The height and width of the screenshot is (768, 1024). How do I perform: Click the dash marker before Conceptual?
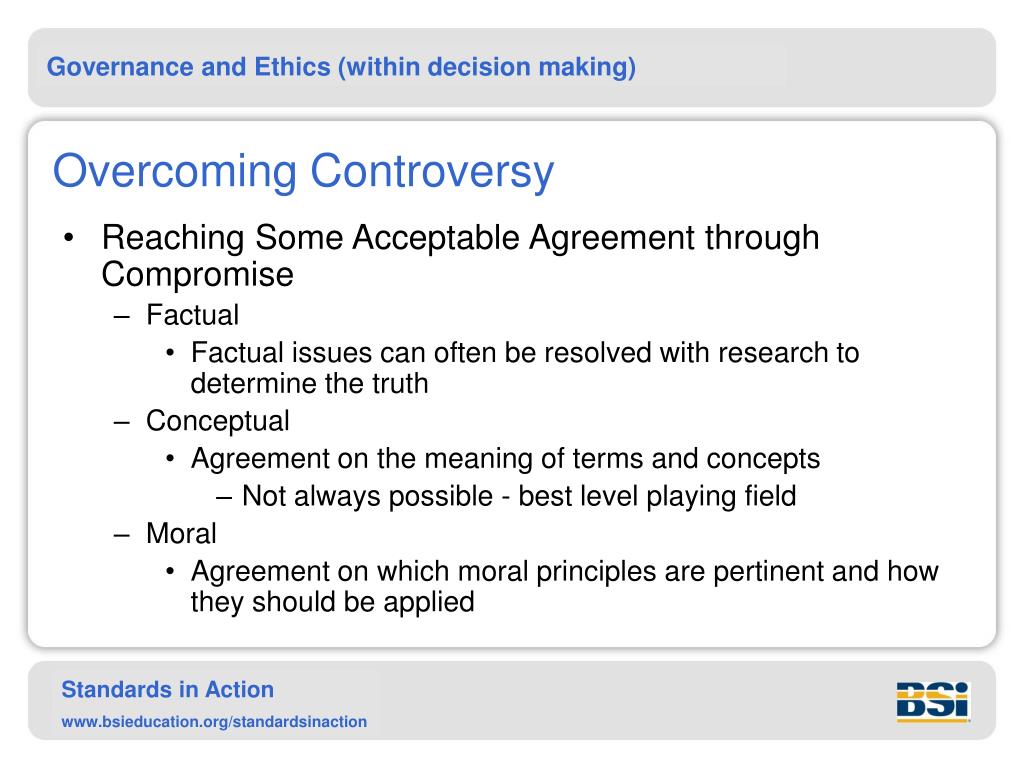121,423
